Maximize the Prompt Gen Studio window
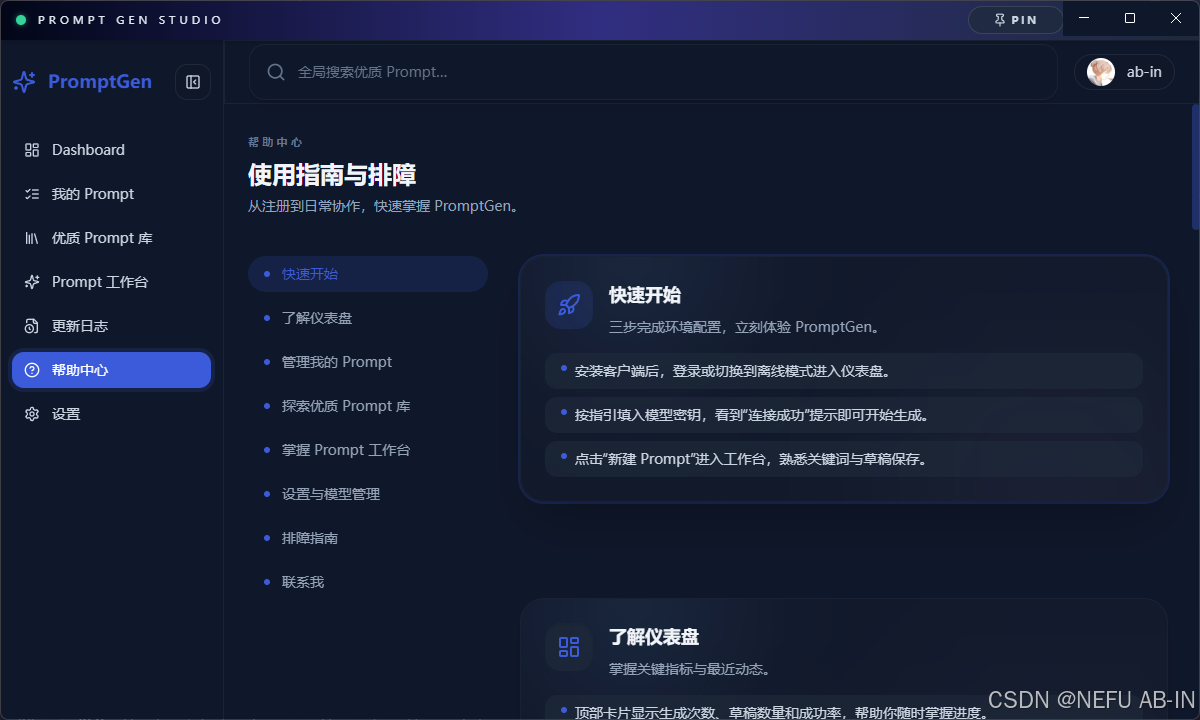Image resolution: width=1200 pixels, height=720 pixels. coord(1130,19)
